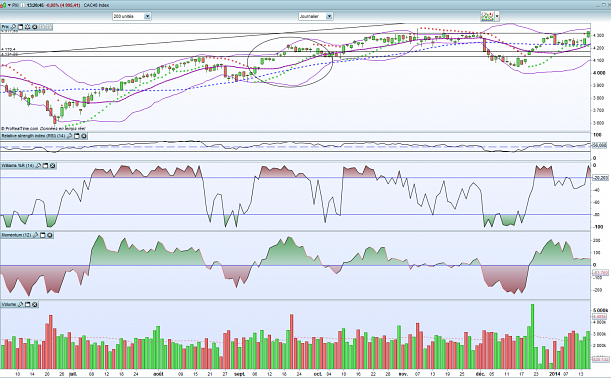This screenshot has height=378, width=611.
Task: Click last greyed icon in Prix toolbar
Action: [49, 27]
